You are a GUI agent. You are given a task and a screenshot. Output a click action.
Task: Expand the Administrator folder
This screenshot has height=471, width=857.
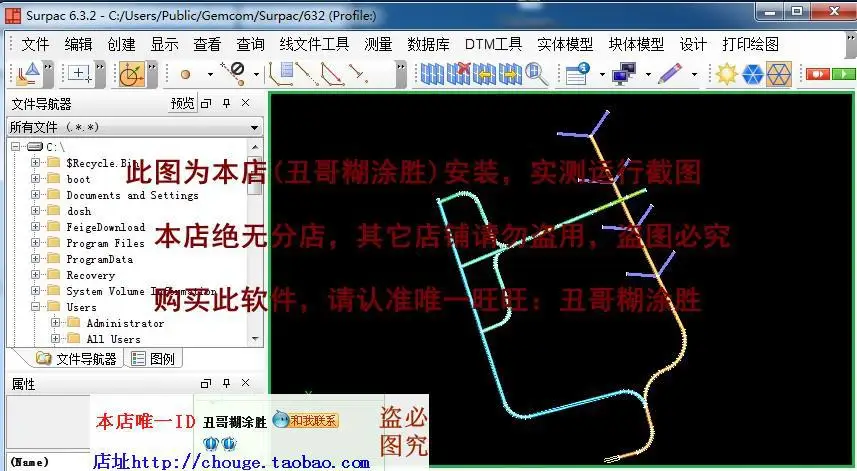pos(55,322)
